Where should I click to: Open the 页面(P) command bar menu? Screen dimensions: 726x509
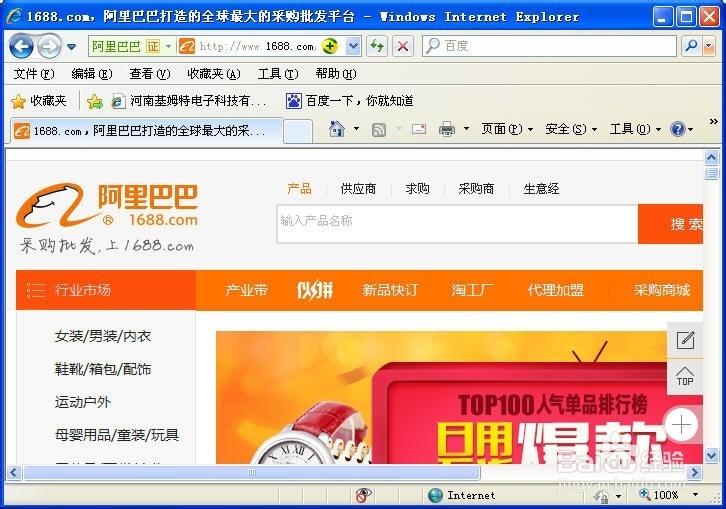click(x=507, y=129)
